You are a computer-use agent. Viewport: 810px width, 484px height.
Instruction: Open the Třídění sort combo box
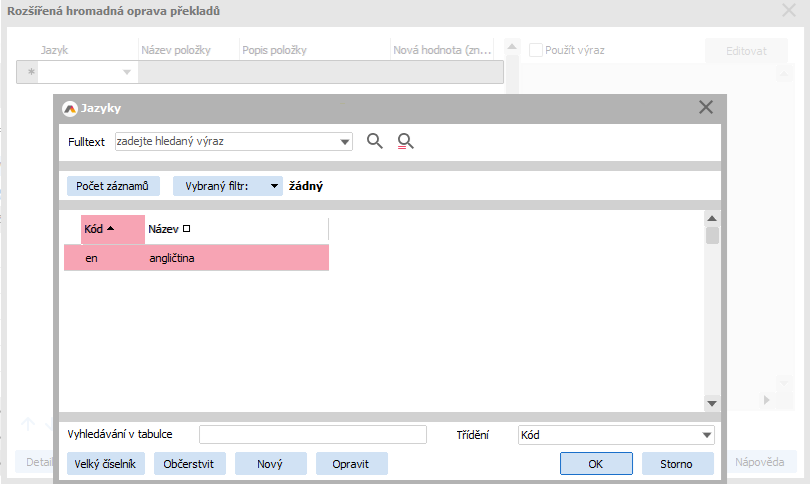[707, 435]
